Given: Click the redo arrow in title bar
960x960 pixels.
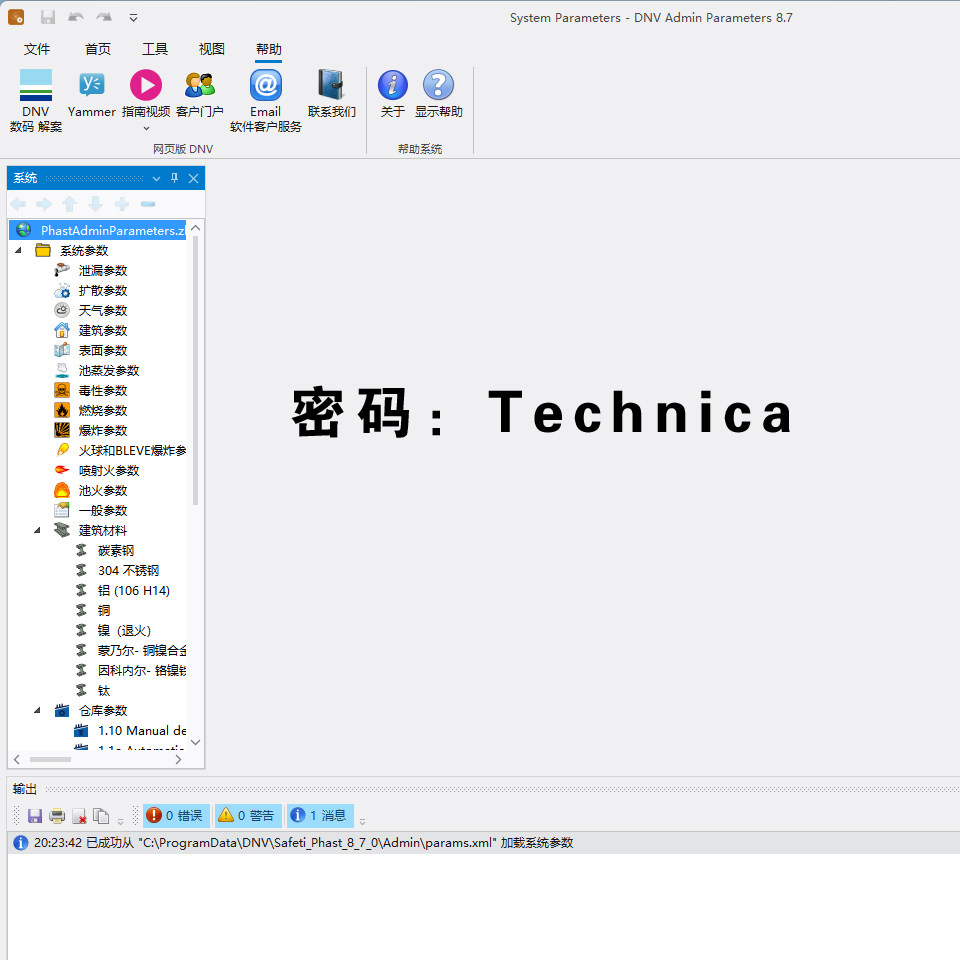Looking at the screenshot, I should click(x=104, y=17).
